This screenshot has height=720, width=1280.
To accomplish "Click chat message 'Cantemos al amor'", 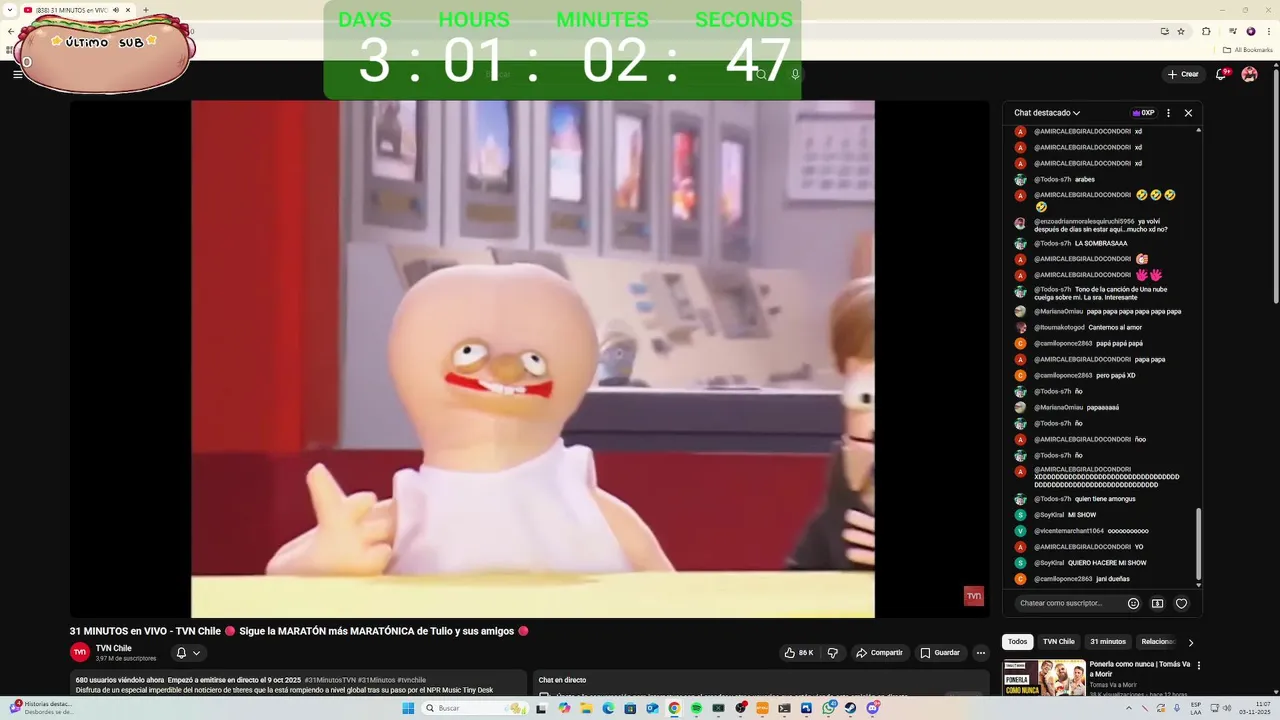I will 1115,327.
